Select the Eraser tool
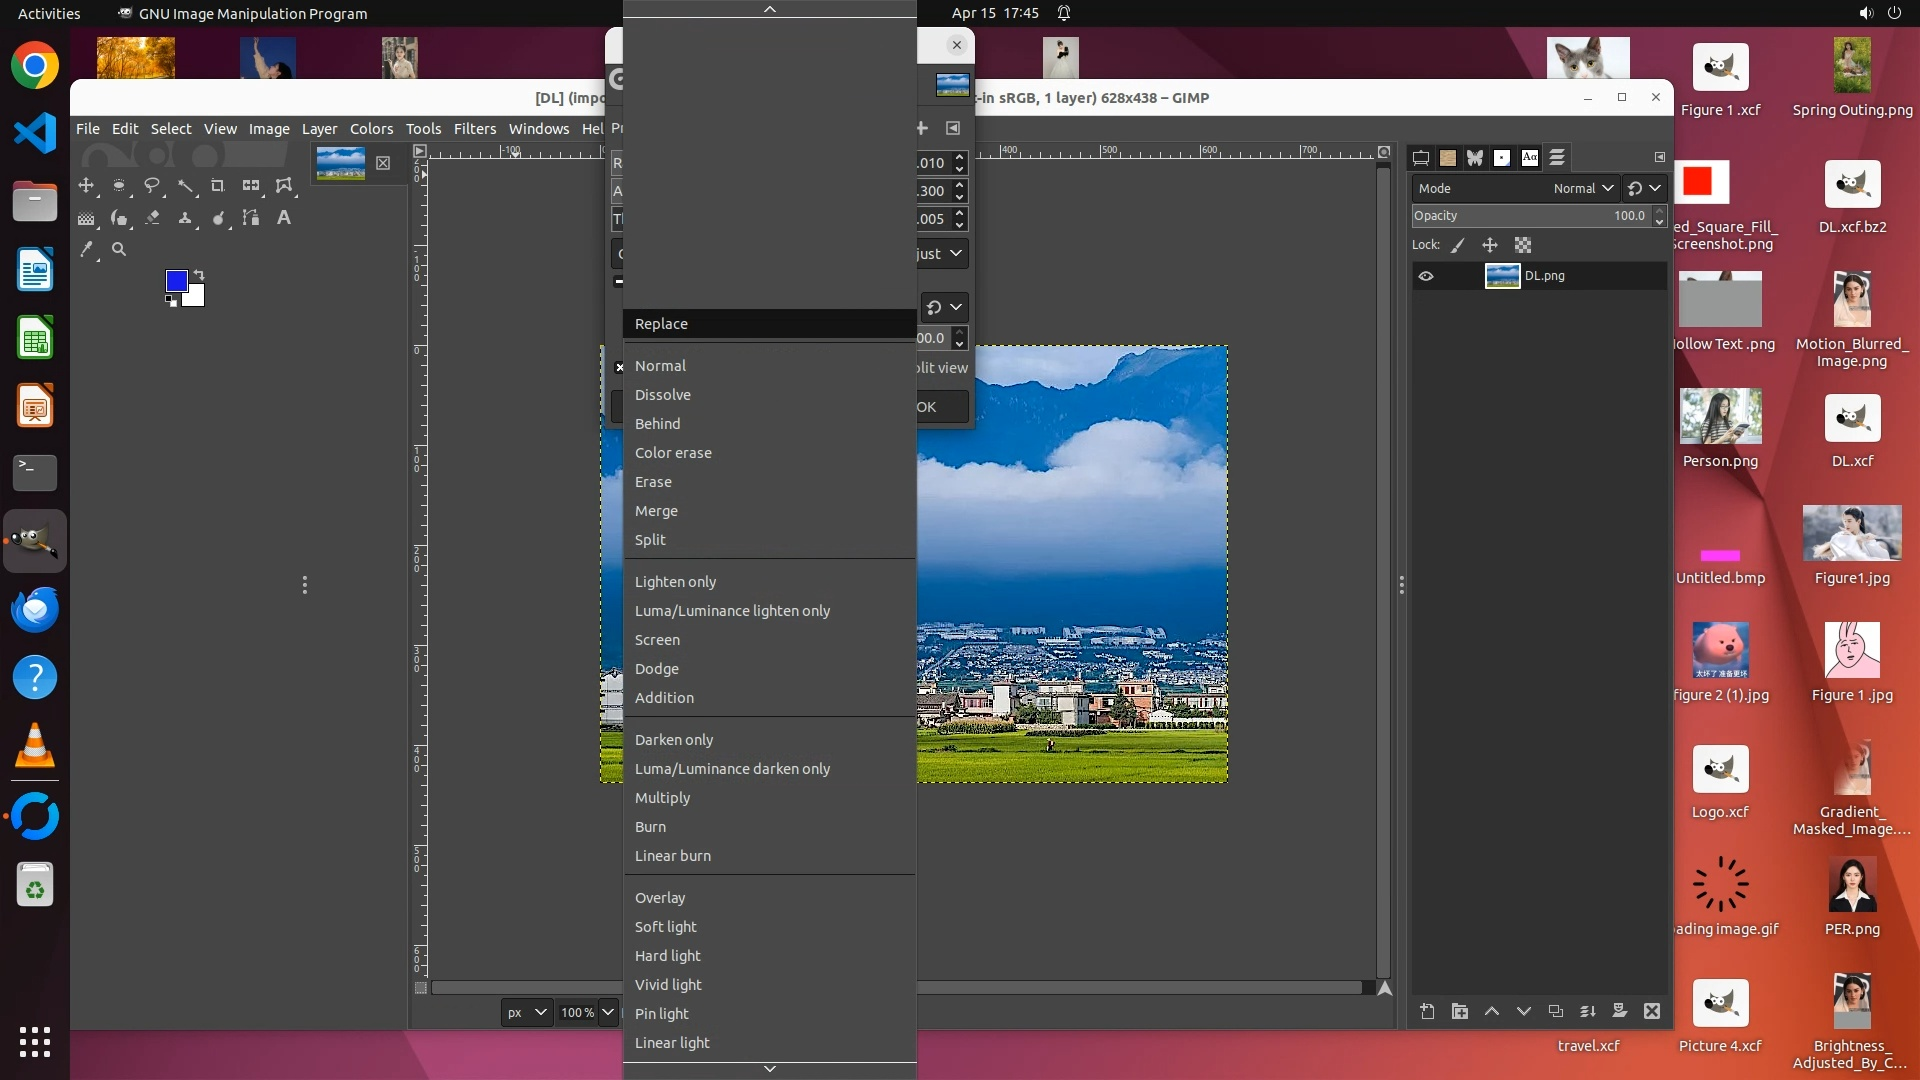This screenshot has height=1080, width=1920. [152, 218]
